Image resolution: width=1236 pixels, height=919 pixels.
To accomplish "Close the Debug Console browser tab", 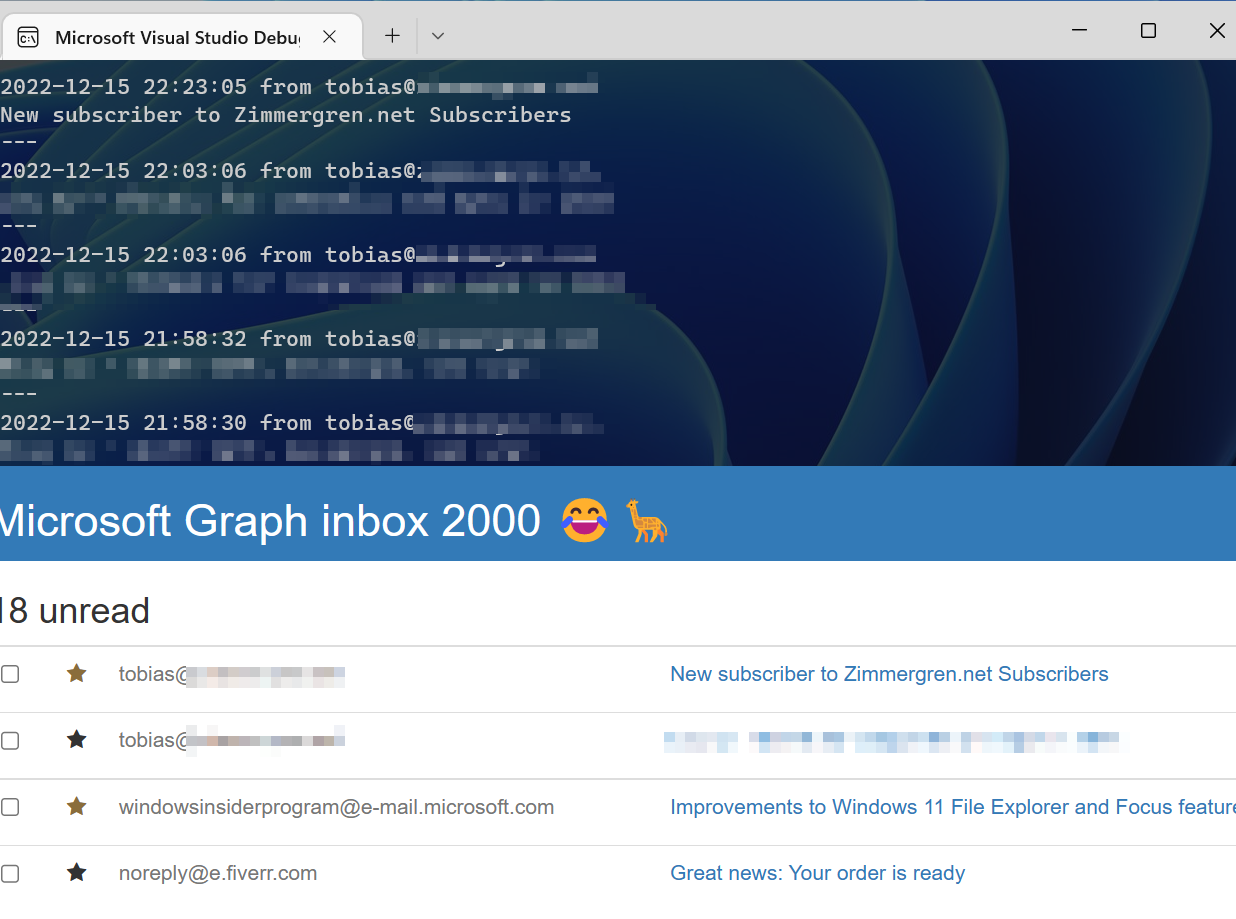I will [329, 36].
